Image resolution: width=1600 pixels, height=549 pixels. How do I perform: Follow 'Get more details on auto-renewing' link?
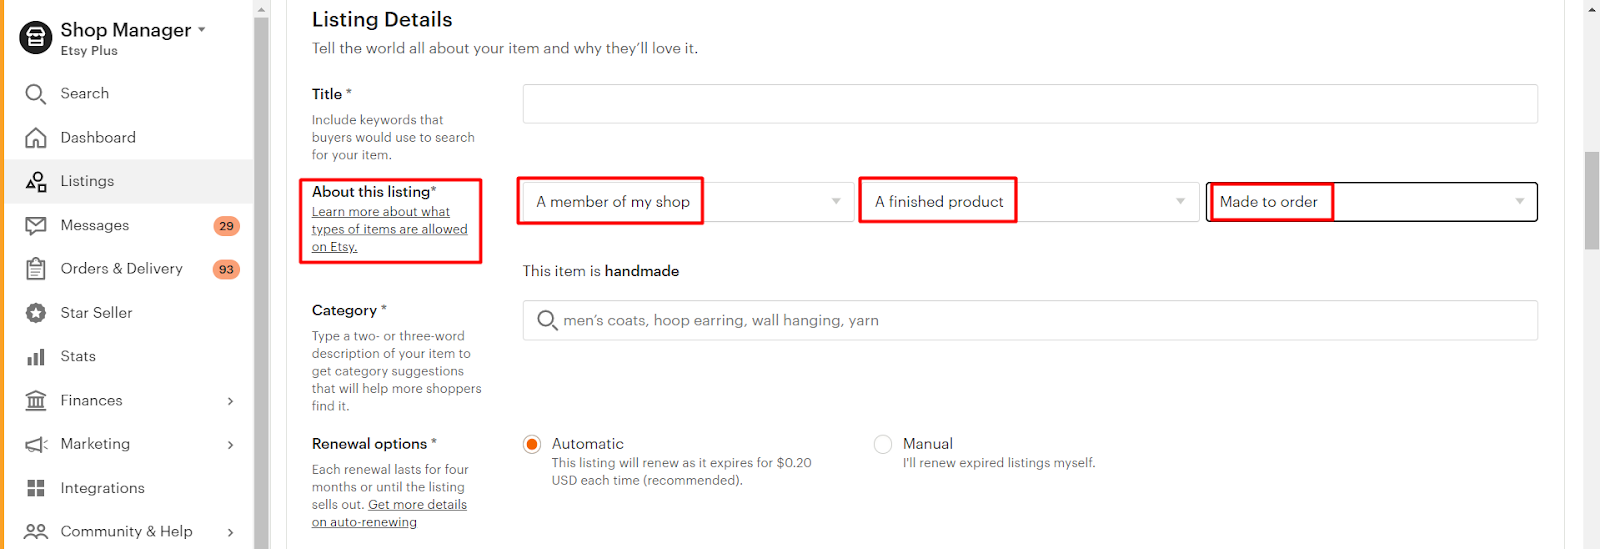(416, 505)
